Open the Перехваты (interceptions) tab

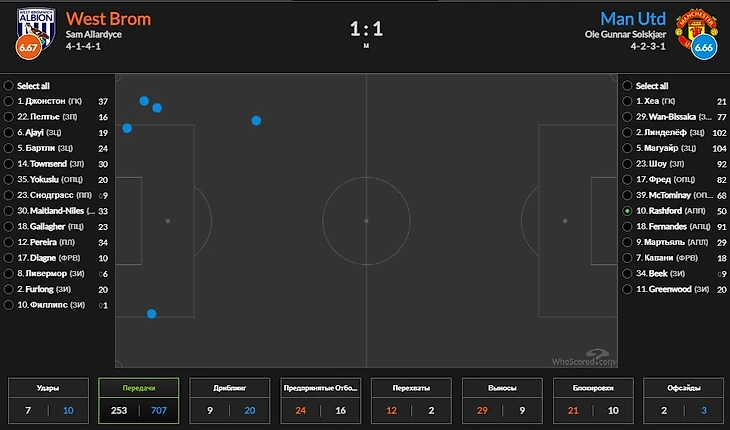tap(411, 401)
